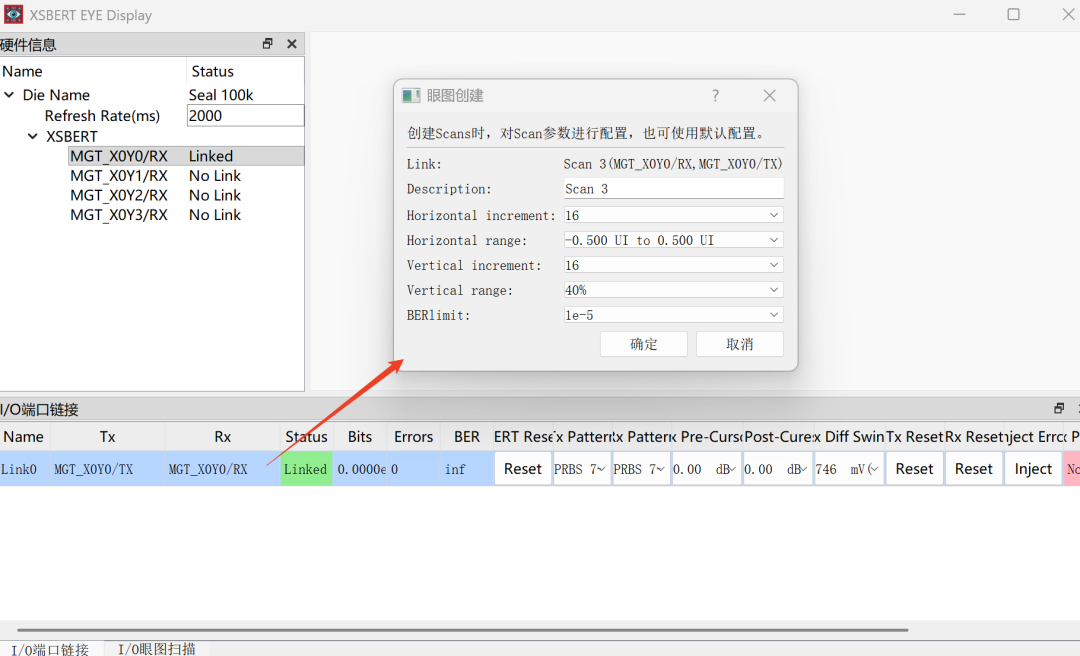Switch to the I/O眼图扫描 tab
The image size is (1080, 656).
[156, 649]
